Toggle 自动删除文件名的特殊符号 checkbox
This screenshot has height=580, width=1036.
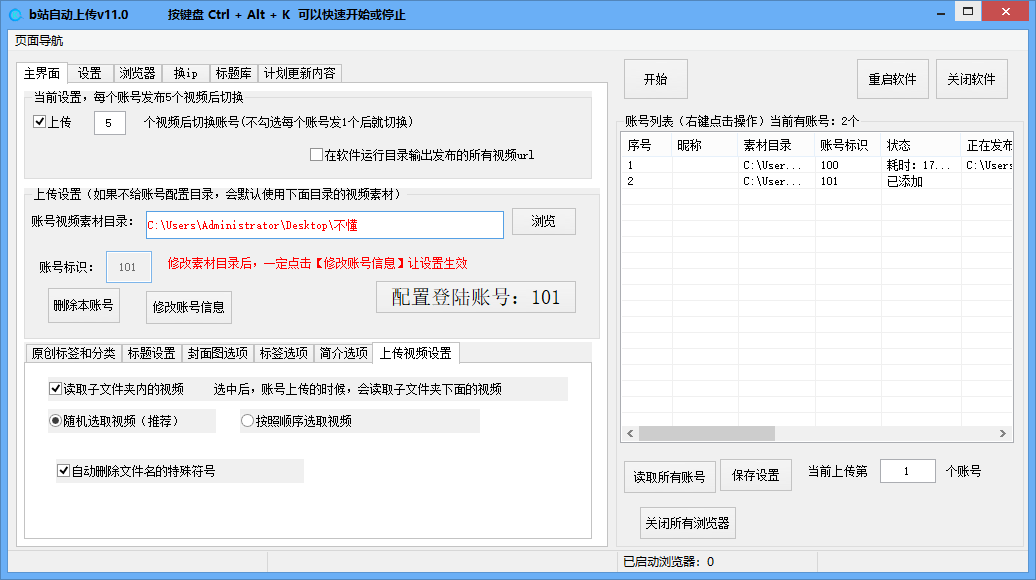(63, 471)
